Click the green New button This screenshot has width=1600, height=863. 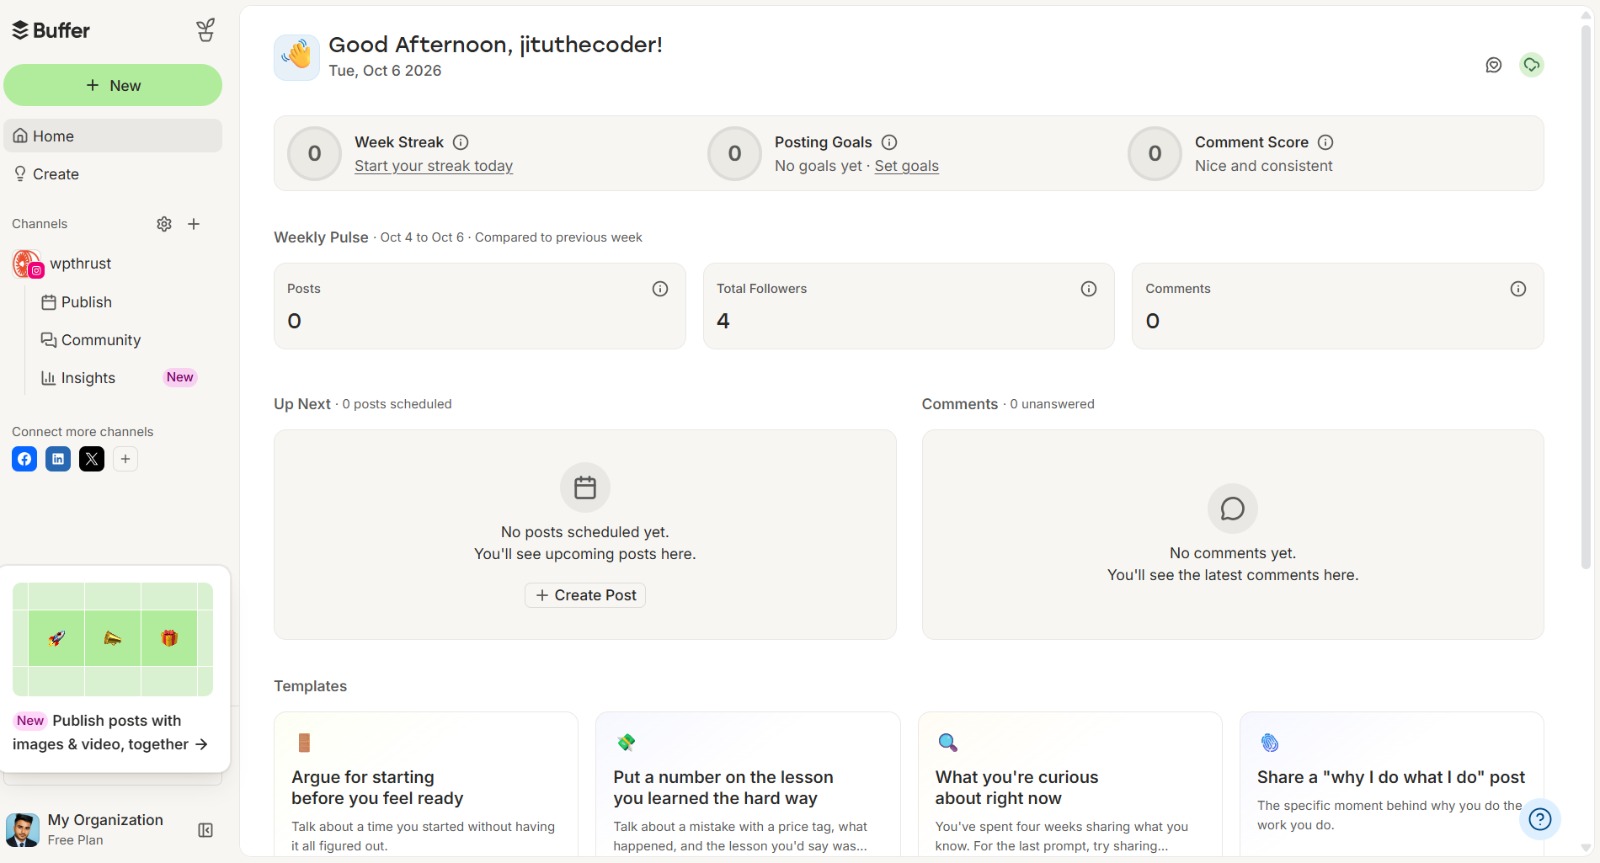click(x=113, y=85)
